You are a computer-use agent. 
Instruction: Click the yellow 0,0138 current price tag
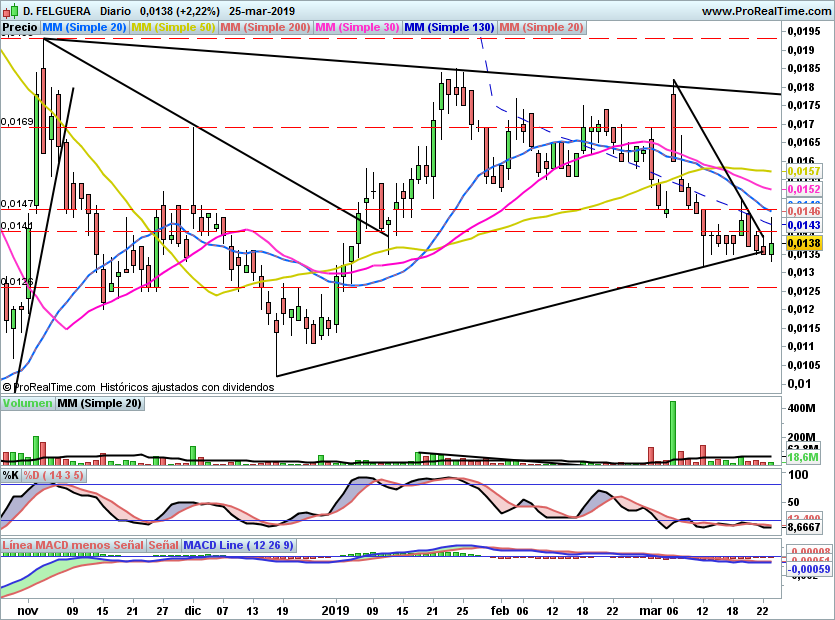tap(804, 243)
